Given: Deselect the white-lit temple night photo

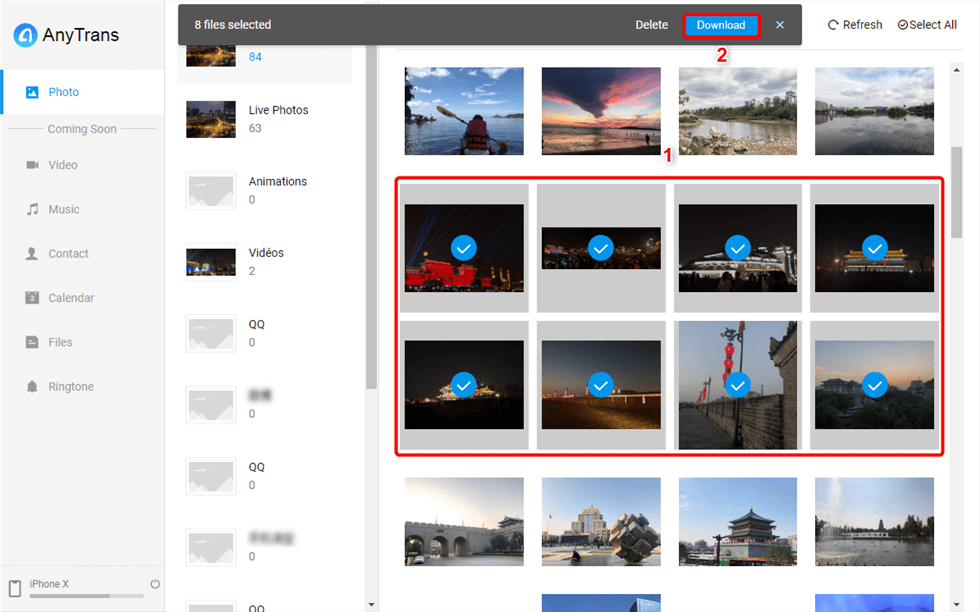Looking at the screenshot, I should (738, 248).
